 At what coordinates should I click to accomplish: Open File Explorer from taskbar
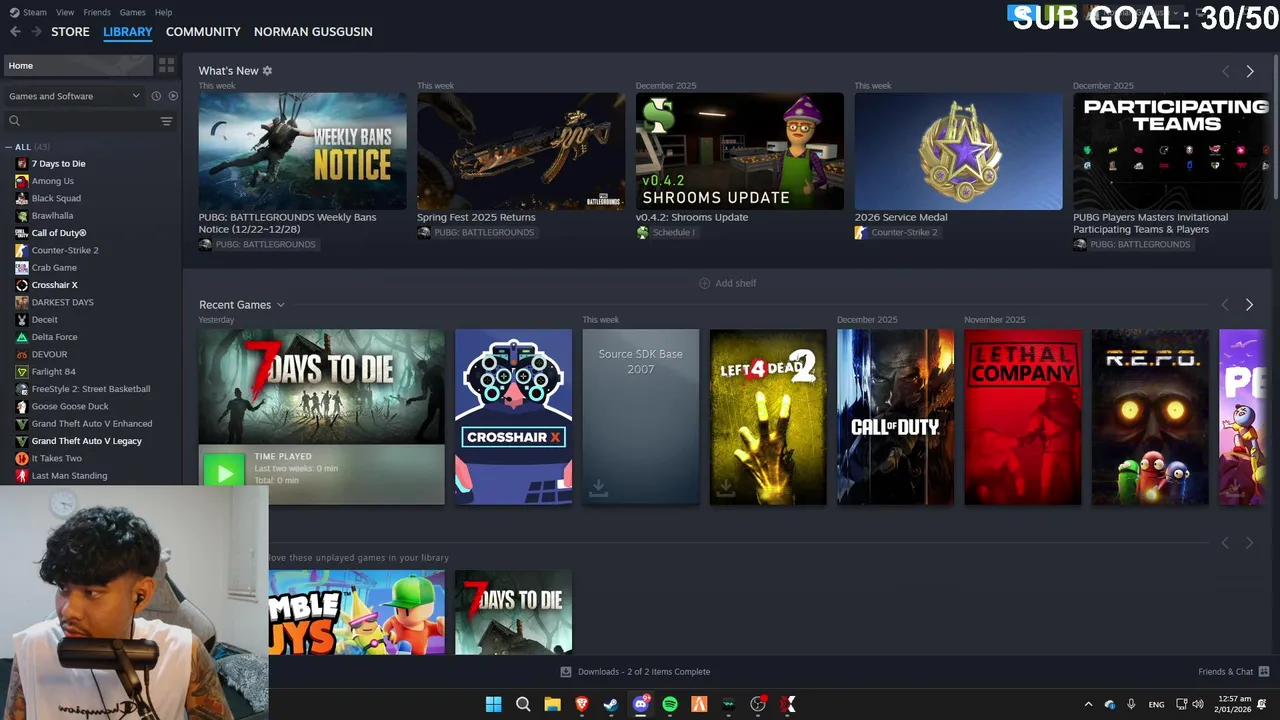(552, 705)
